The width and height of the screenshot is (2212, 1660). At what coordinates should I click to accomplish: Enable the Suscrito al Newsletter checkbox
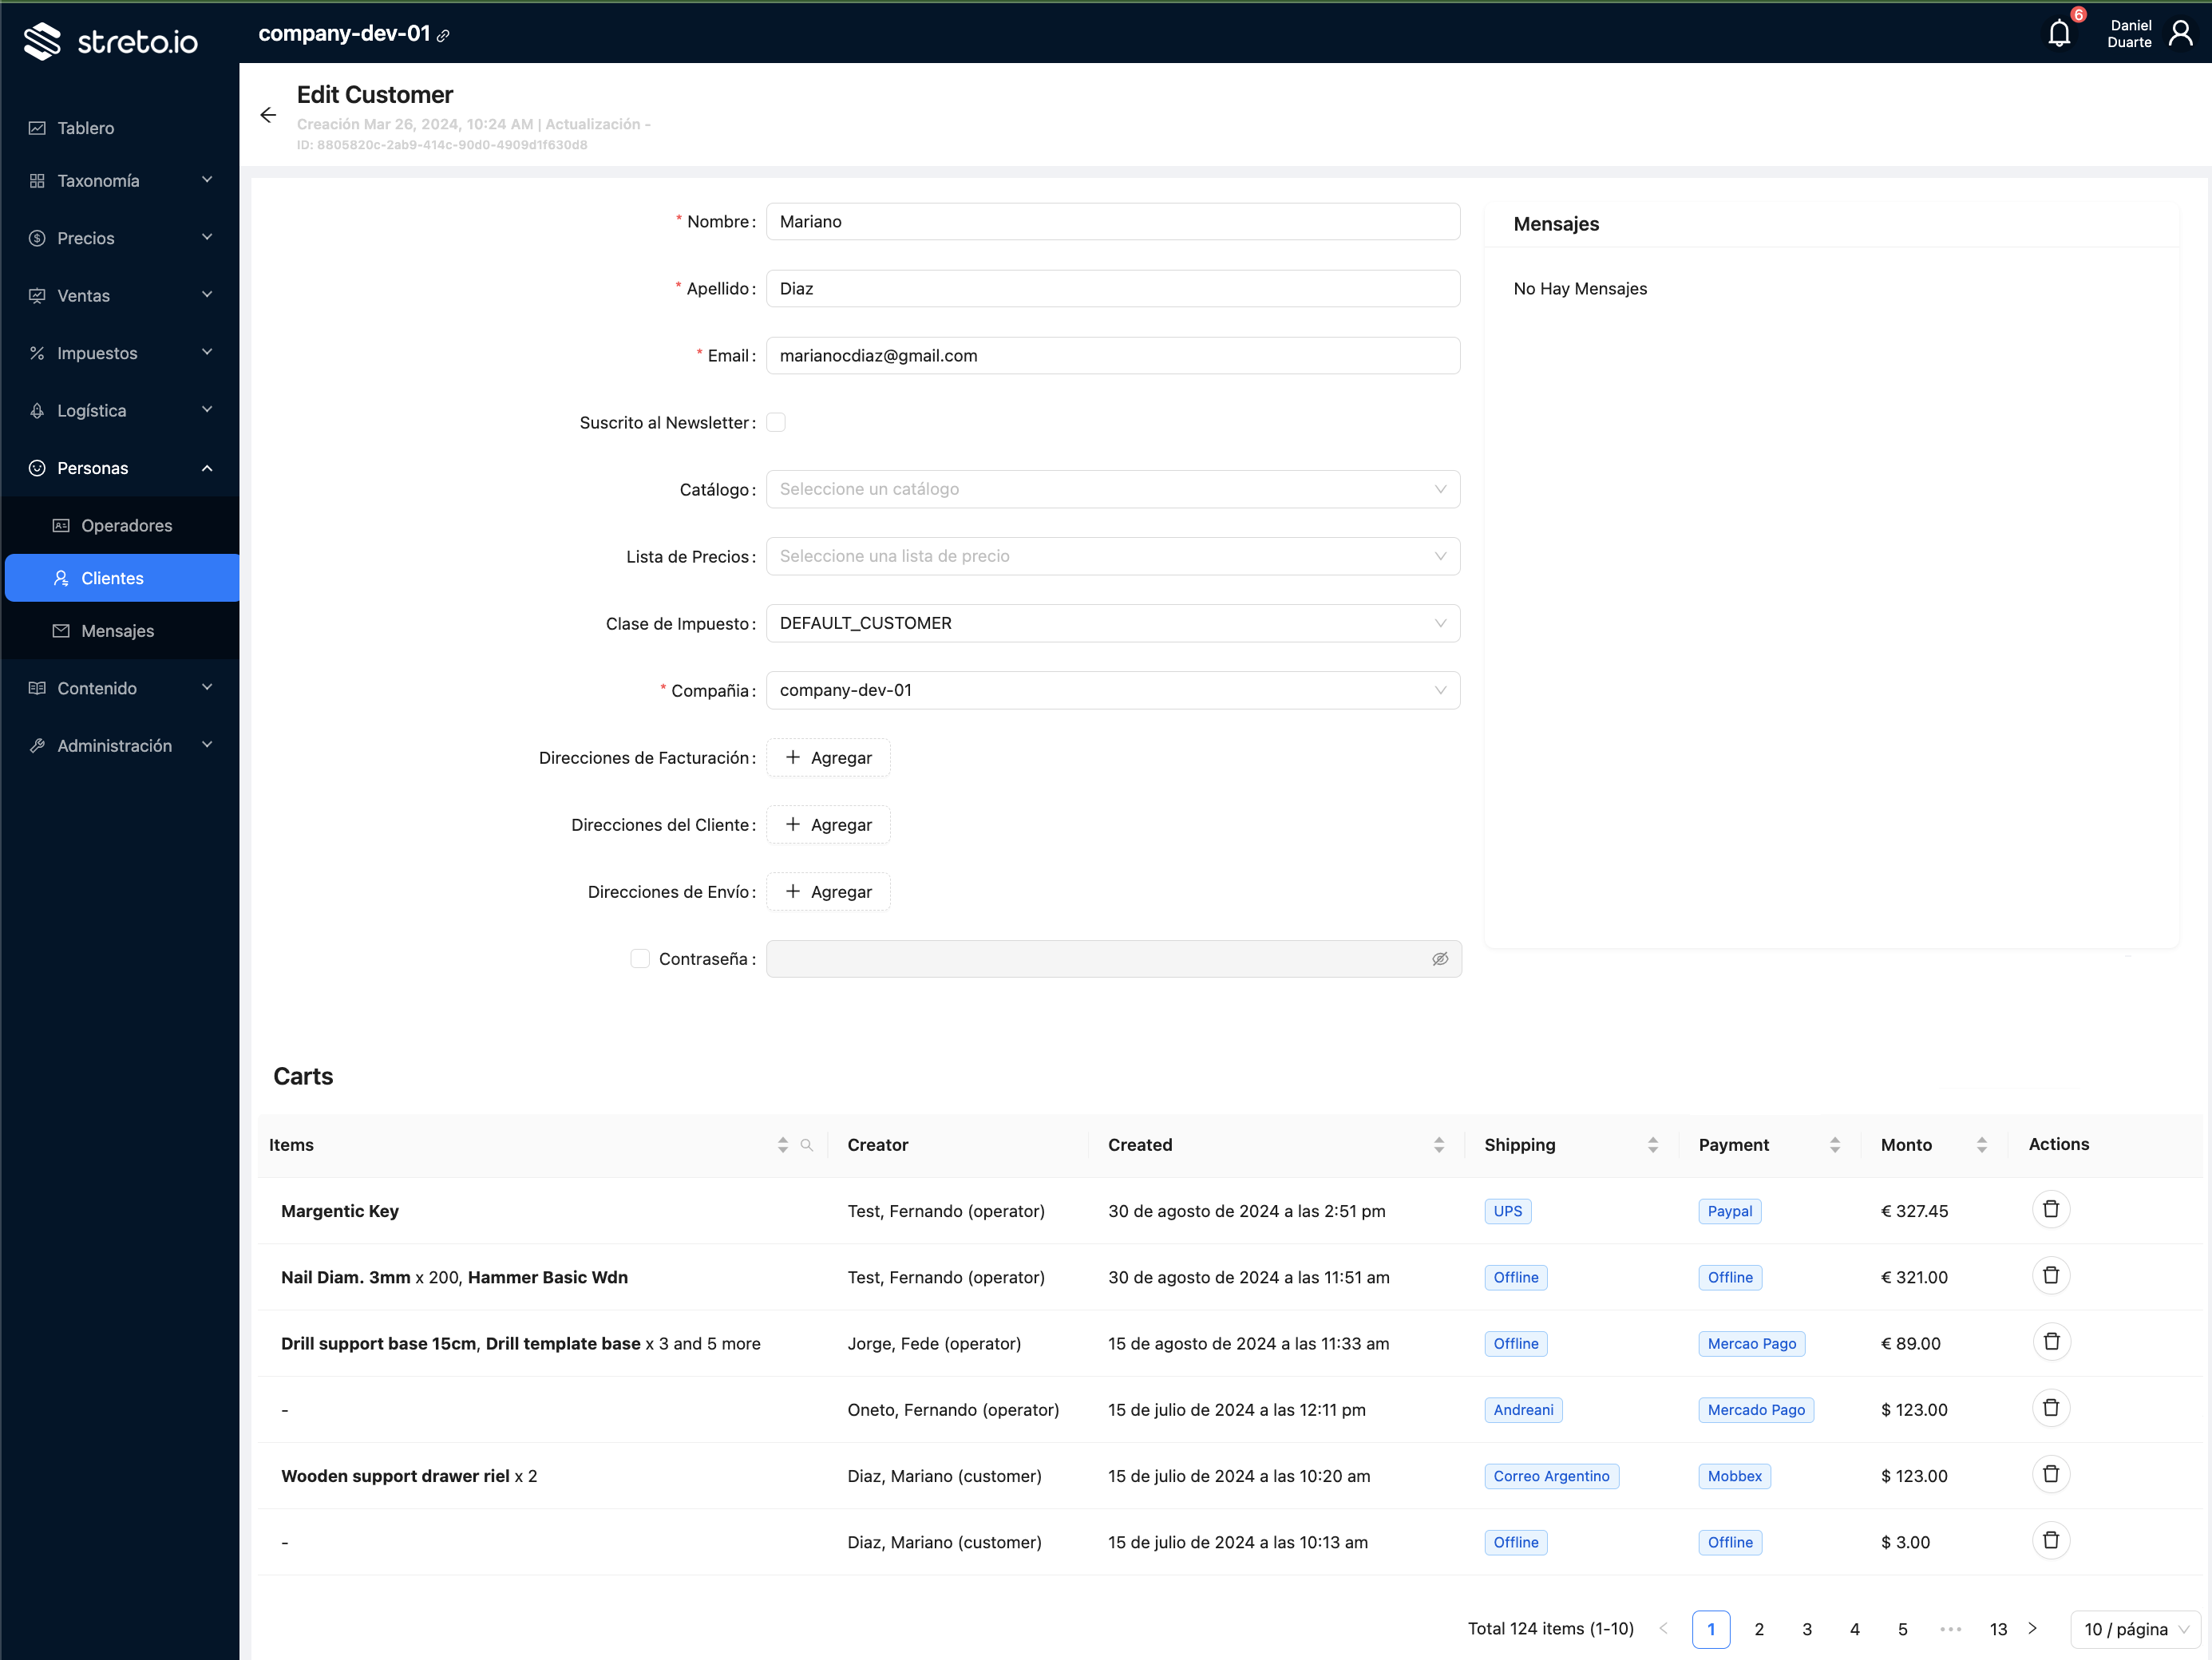(x=776, y=422)
